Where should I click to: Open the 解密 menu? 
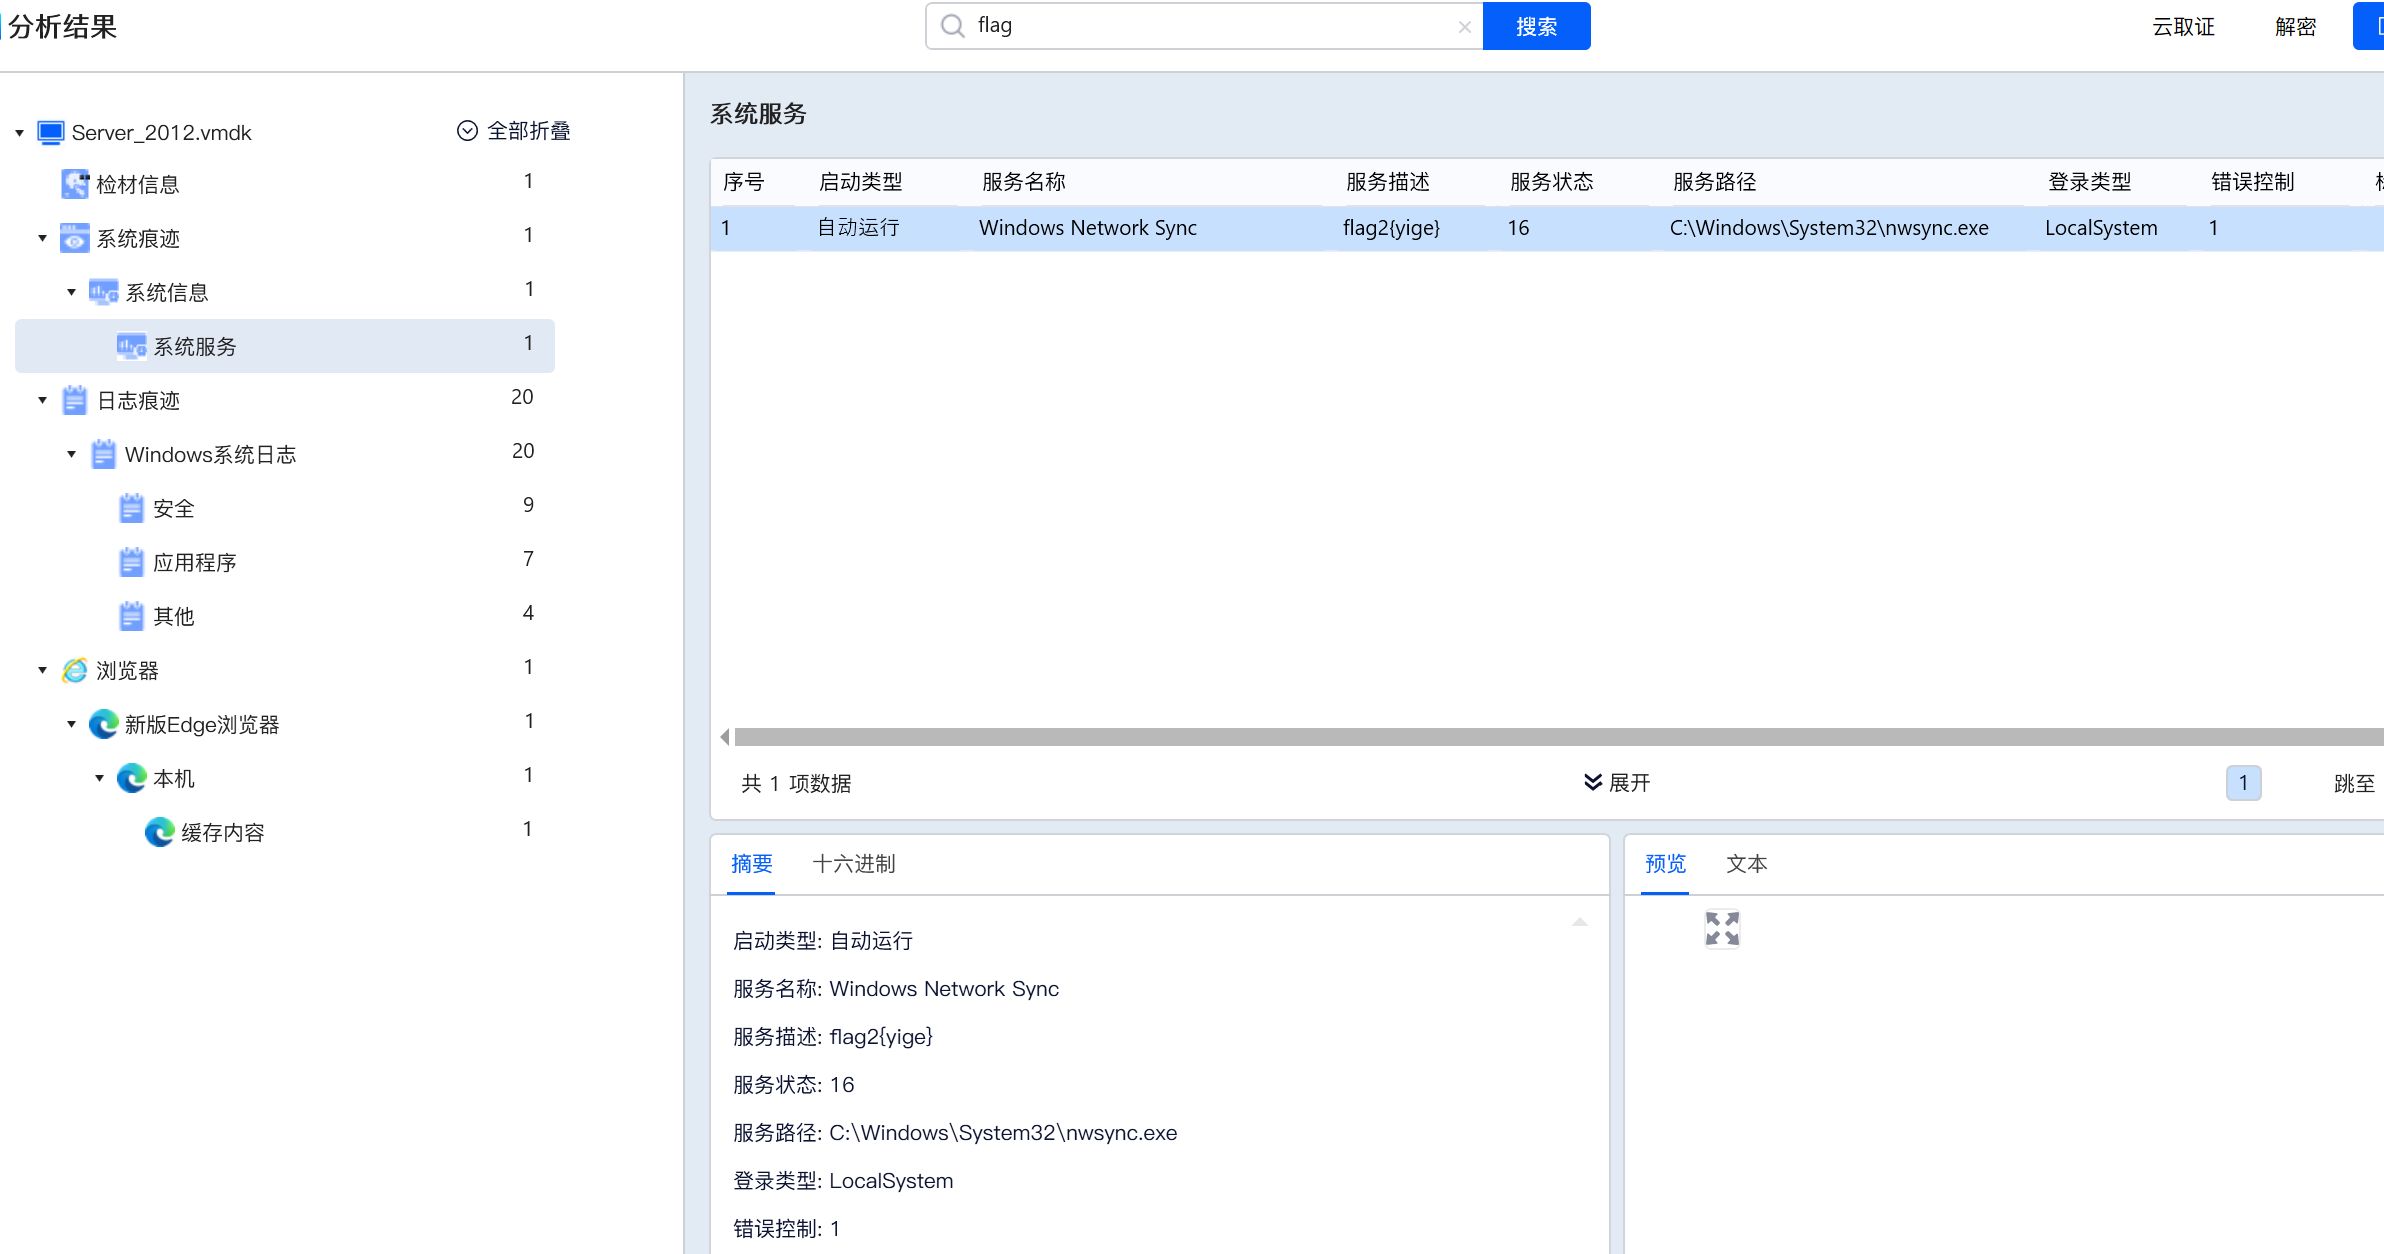coord(2295,27)
